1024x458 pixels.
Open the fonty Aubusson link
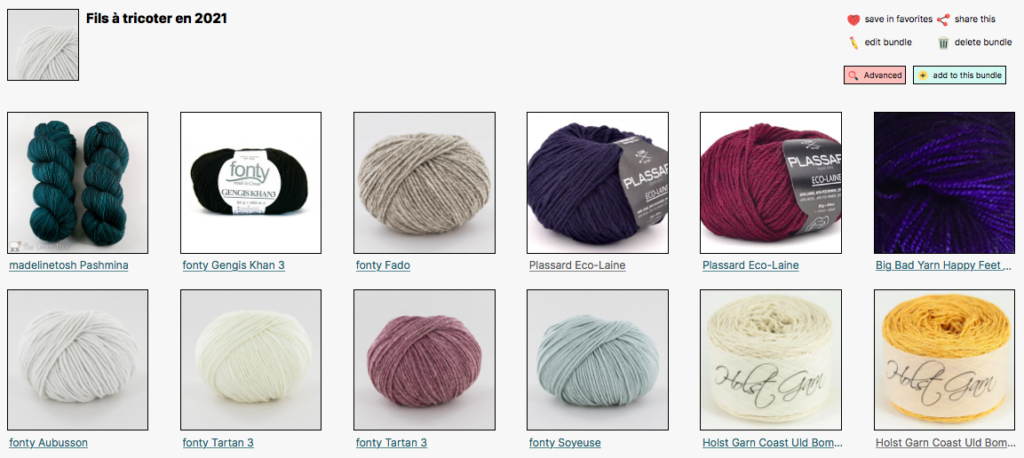pos(48,443)
